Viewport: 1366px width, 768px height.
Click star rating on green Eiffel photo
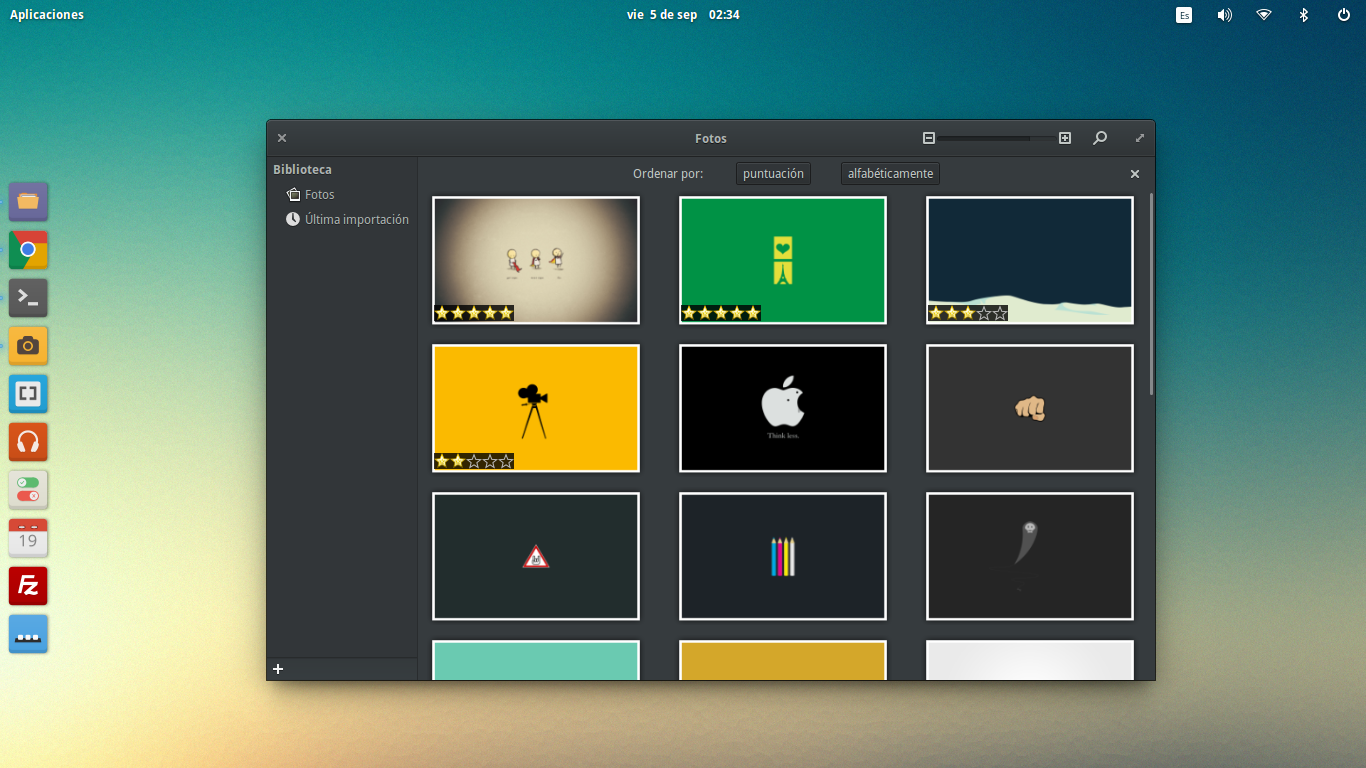point(721,313)
